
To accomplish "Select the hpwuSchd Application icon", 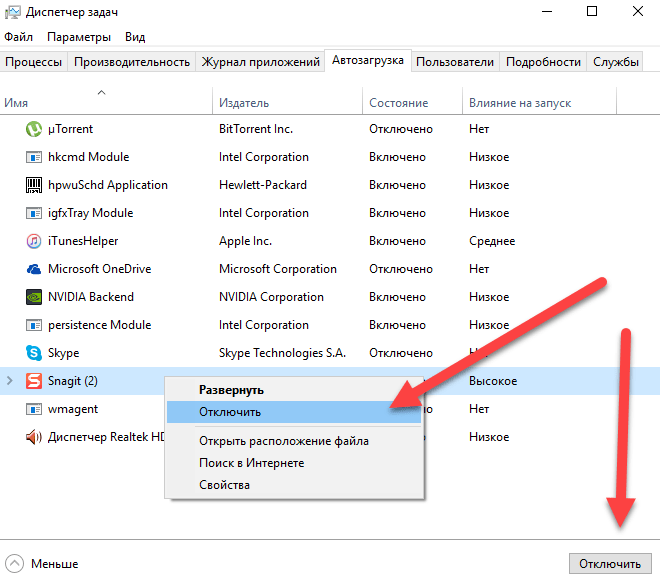I will [x=31, y=185].
